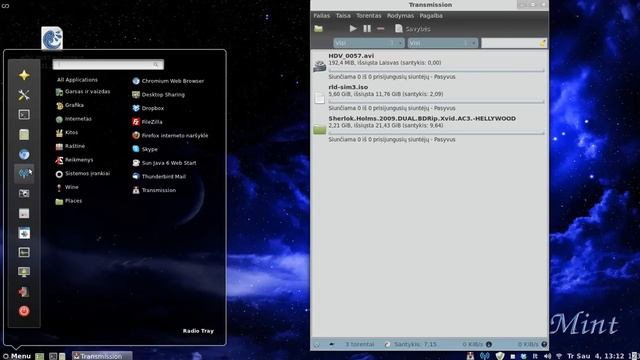The image size is (640, 360).
Task: Click the HDV_0057.avi video file icon
Action: [x=320, y=66]
